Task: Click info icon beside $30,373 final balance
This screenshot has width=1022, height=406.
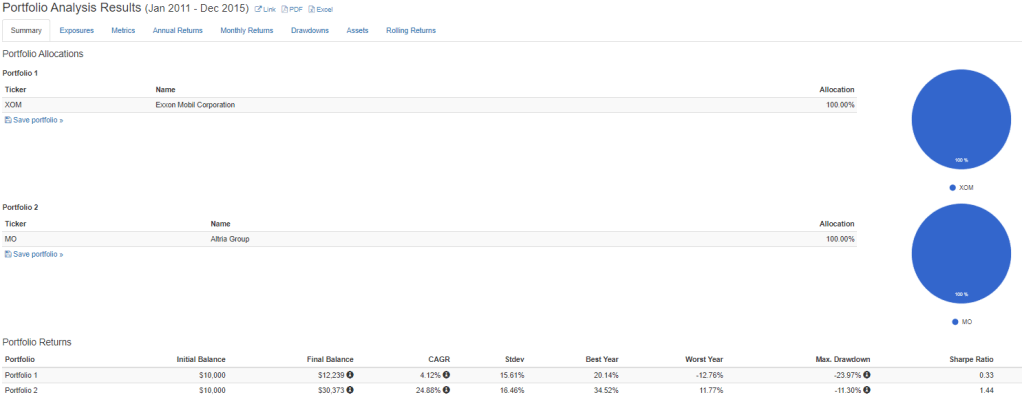Action: coord(350,390)
